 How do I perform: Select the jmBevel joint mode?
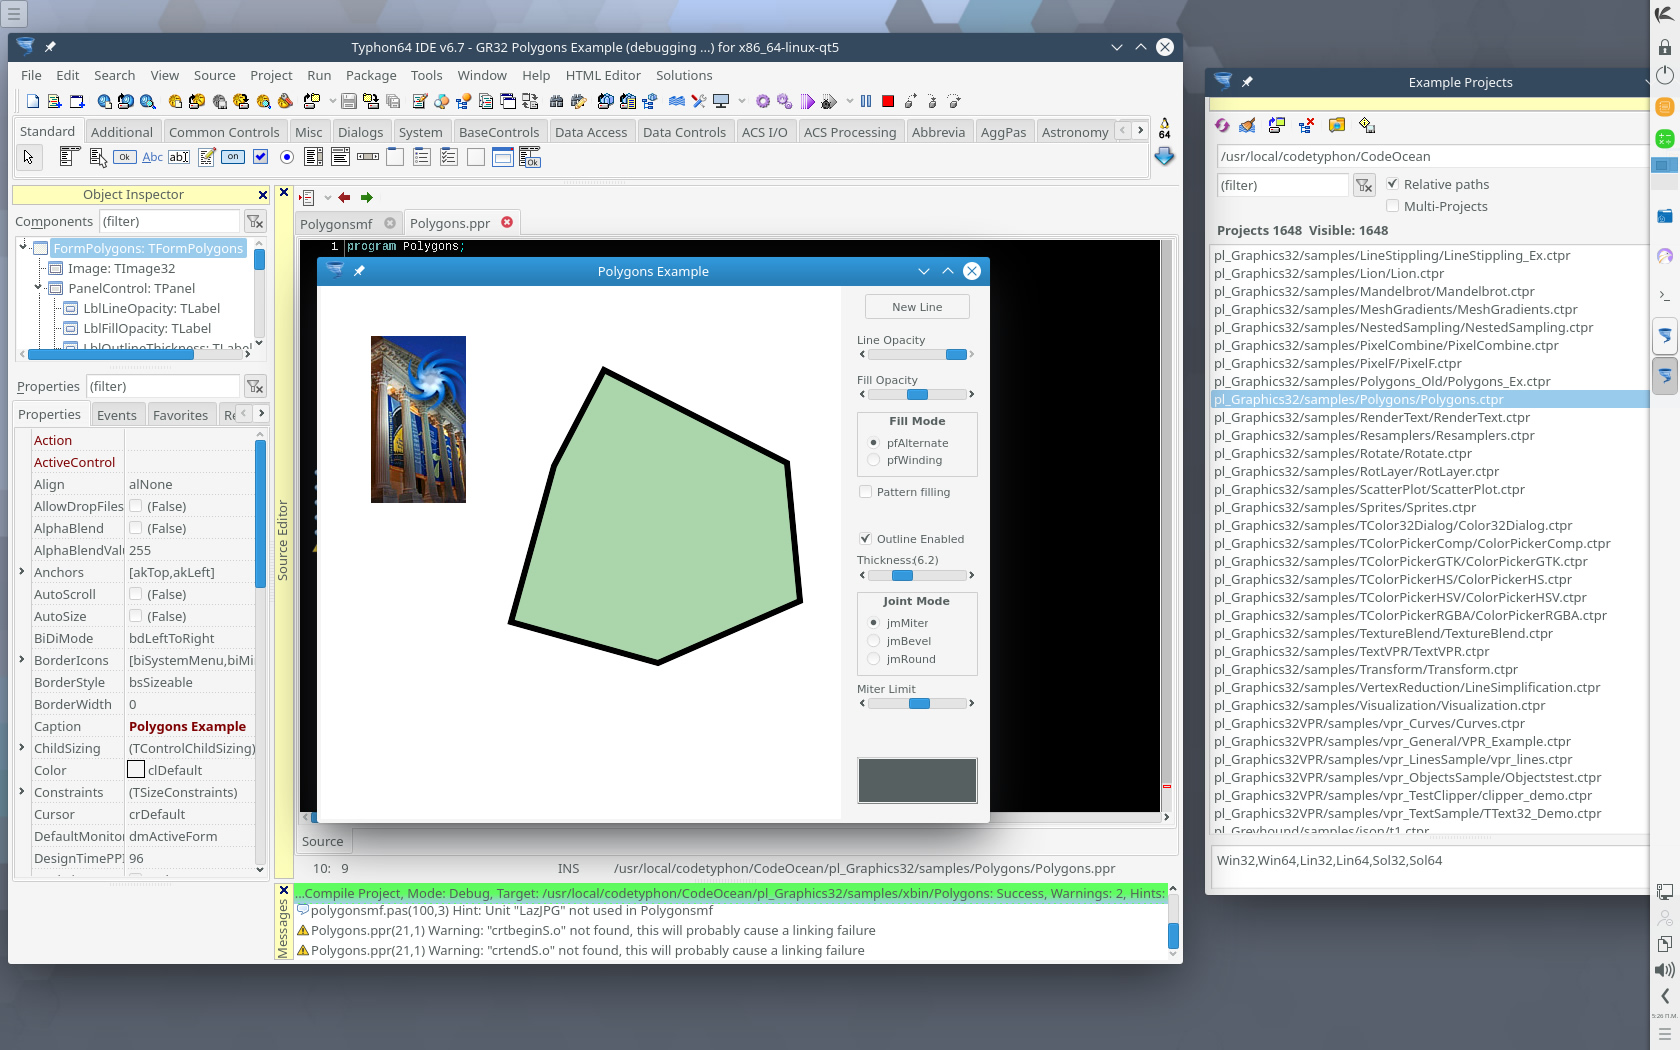[874, 641]
